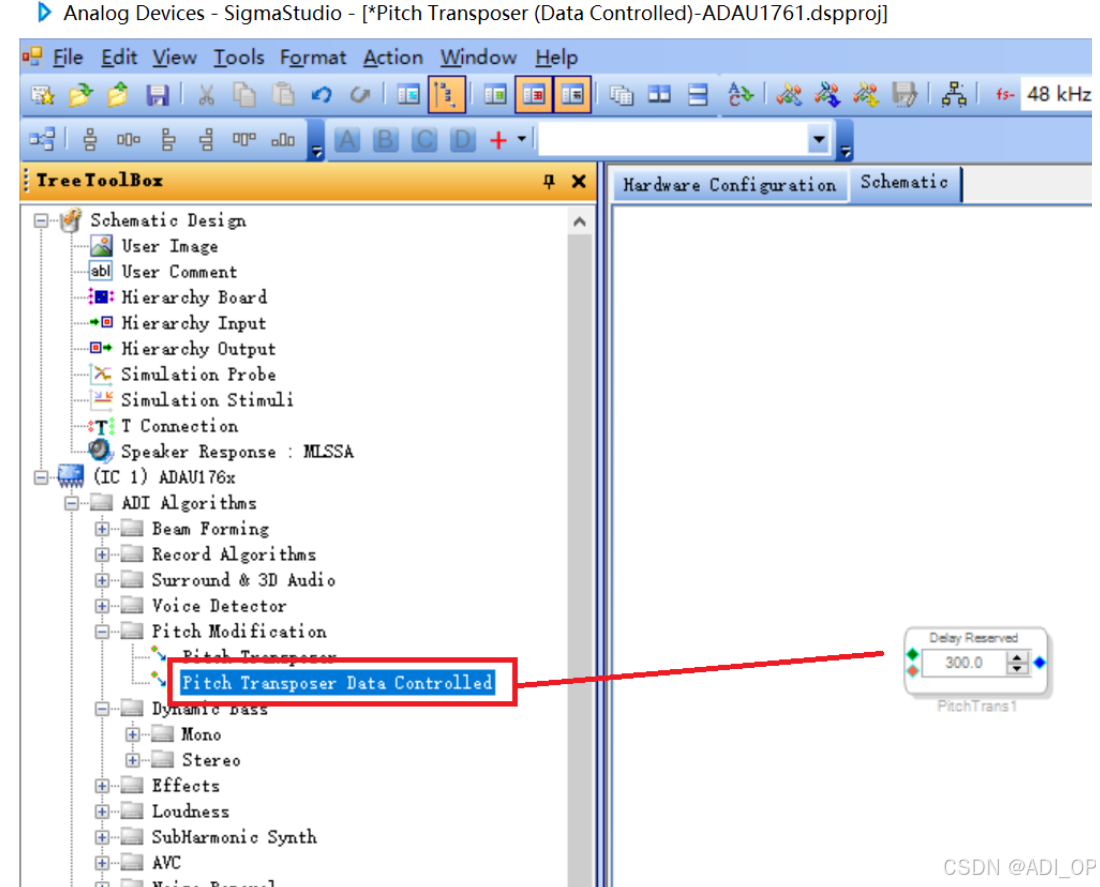Screen dimensions: 1100x887
Task: Pin the TreeToolBox panel
Action: (549, 182)
